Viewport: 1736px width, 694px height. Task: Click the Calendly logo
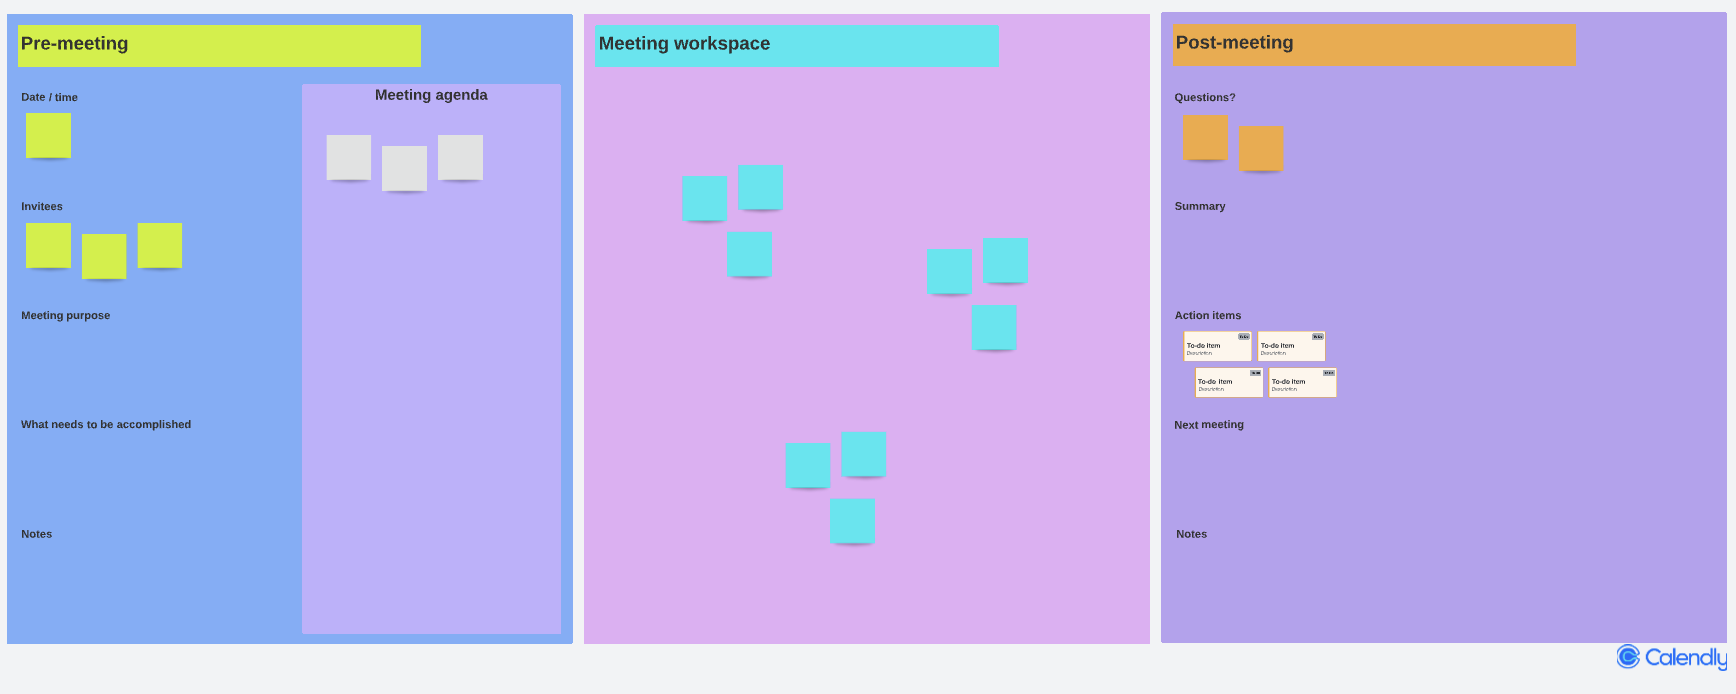[1671, 657]
